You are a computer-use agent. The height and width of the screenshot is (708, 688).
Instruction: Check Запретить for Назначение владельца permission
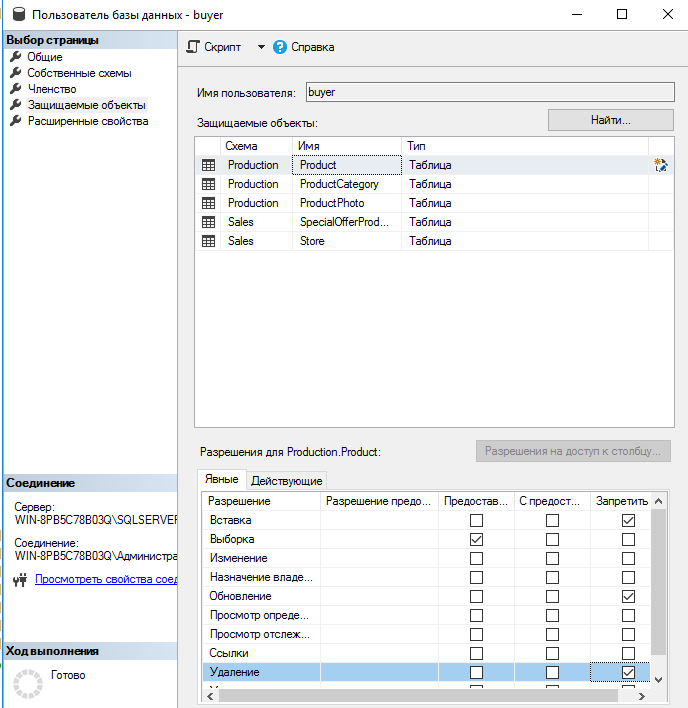(628, 577)
